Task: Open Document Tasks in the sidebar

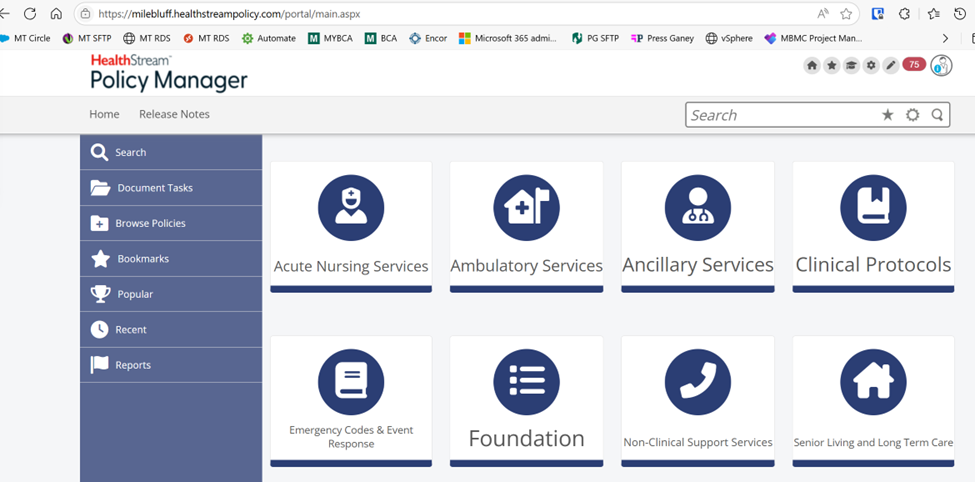Action: (x=154, y=188)
